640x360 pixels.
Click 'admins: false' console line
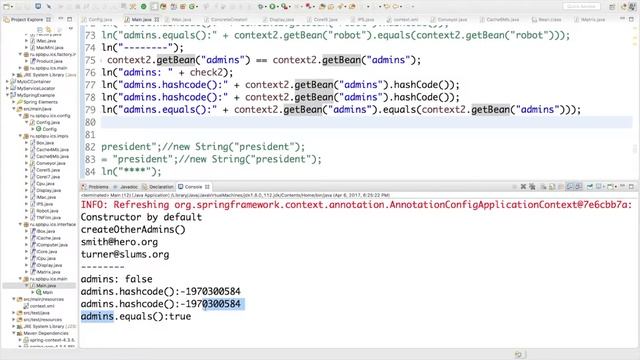point(116,279)
